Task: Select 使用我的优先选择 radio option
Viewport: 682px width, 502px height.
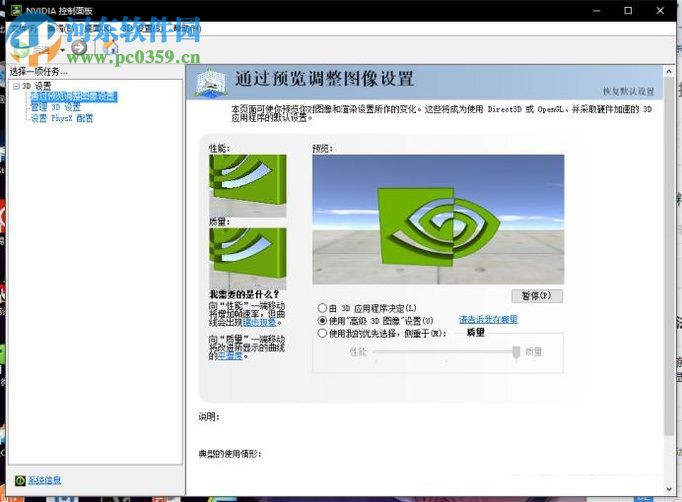Action: pos(382,333)
